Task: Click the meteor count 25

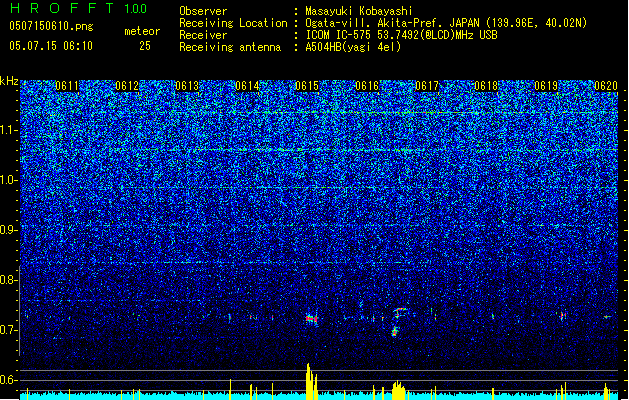Action: (145, 46)
